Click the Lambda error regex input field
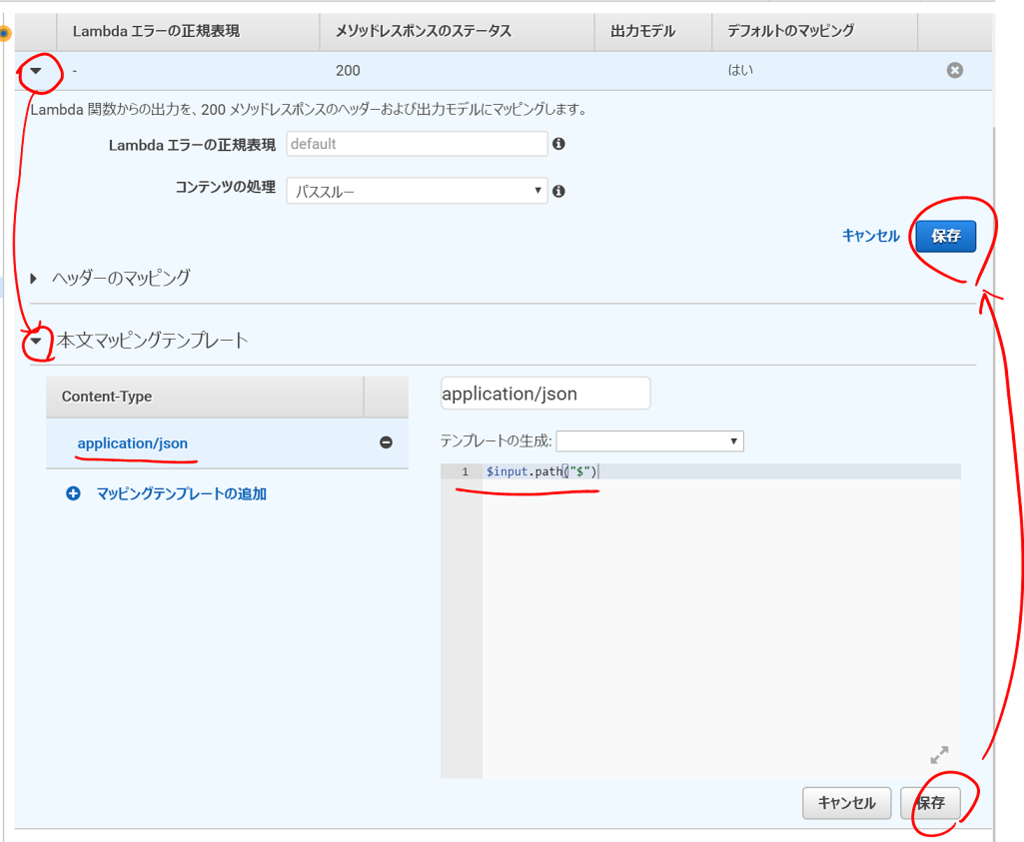Viewport: 1024px width, 842px height. (417, 144)
